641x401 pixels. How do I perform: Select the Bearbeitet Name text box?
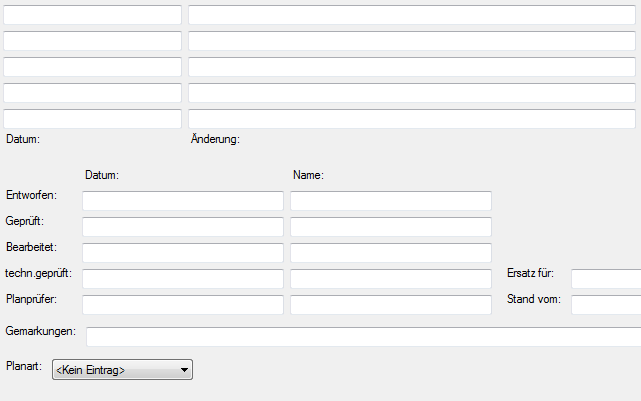pos(391,253)
